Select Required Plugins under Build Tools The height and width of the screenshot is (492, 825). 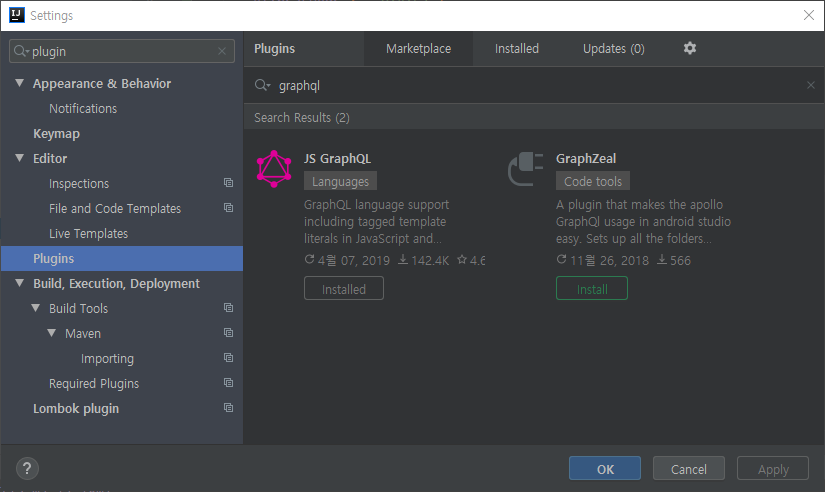94,384
